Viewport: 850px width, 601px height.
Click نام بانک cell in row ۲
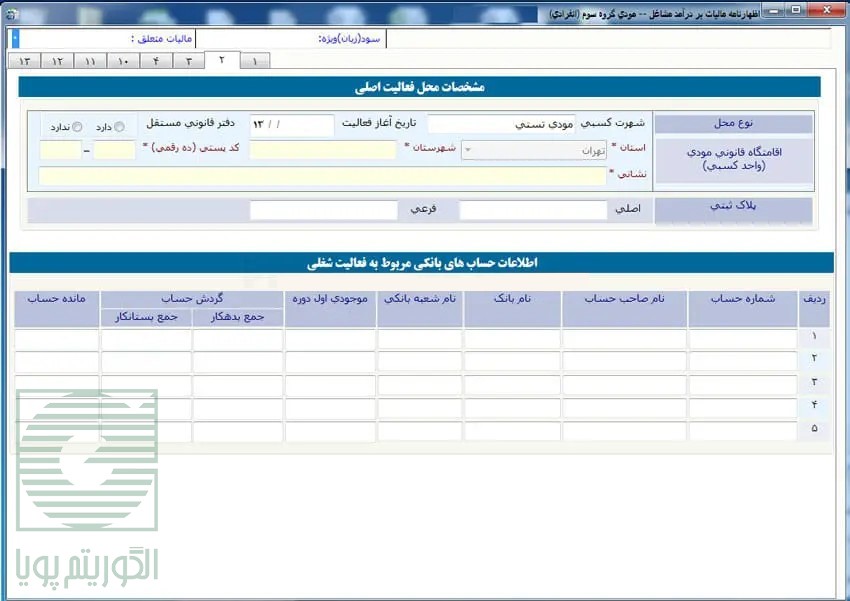click(511, 362)
